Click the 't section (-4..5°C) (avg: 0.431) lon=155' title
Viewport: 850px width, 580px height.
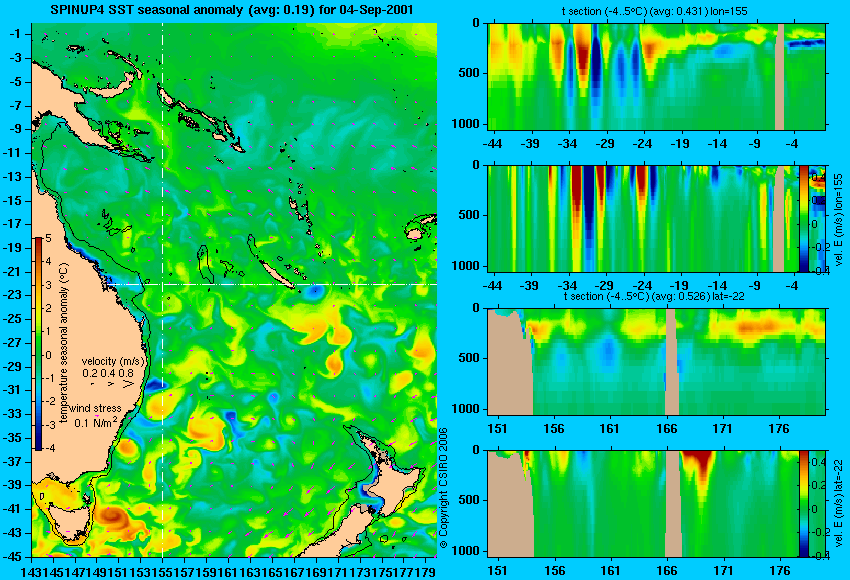pyautogui.click(x=654, y=11)
